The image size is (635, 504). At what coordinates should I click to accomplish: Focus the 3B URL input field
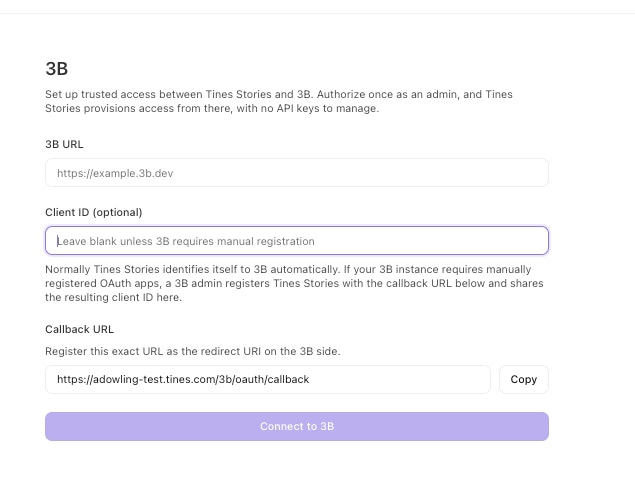[x=297, y=173]
